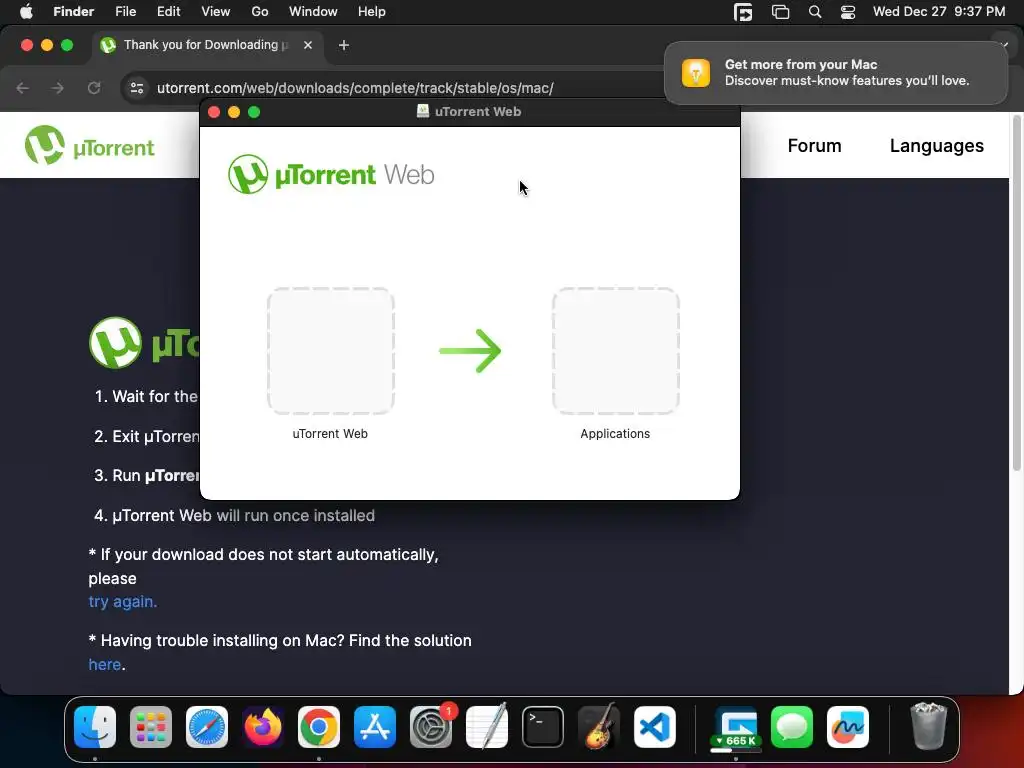1024x768 pixels.
Task: Launch Safari from the dock
Action: pos(207,727)
